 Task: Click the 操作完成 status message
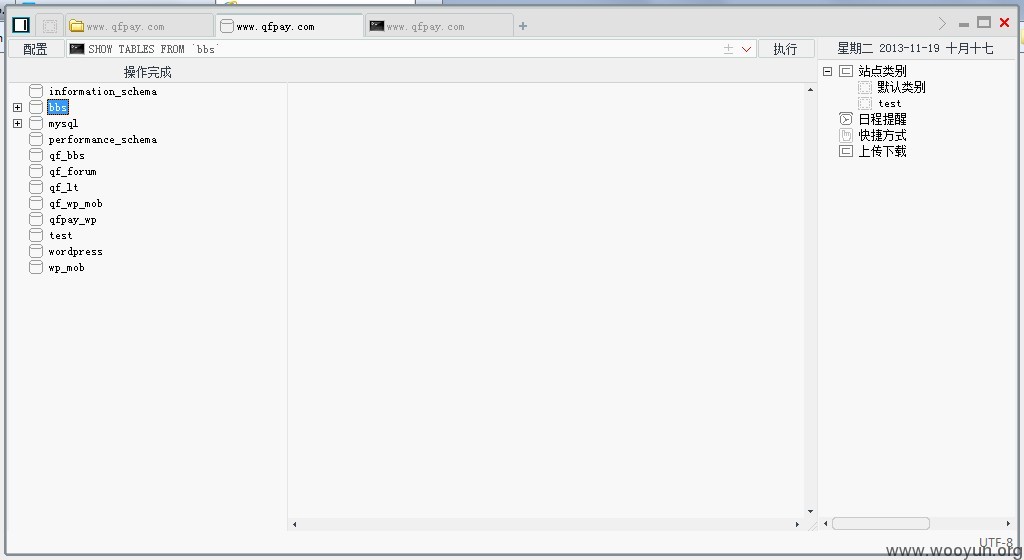pos(148,72)
